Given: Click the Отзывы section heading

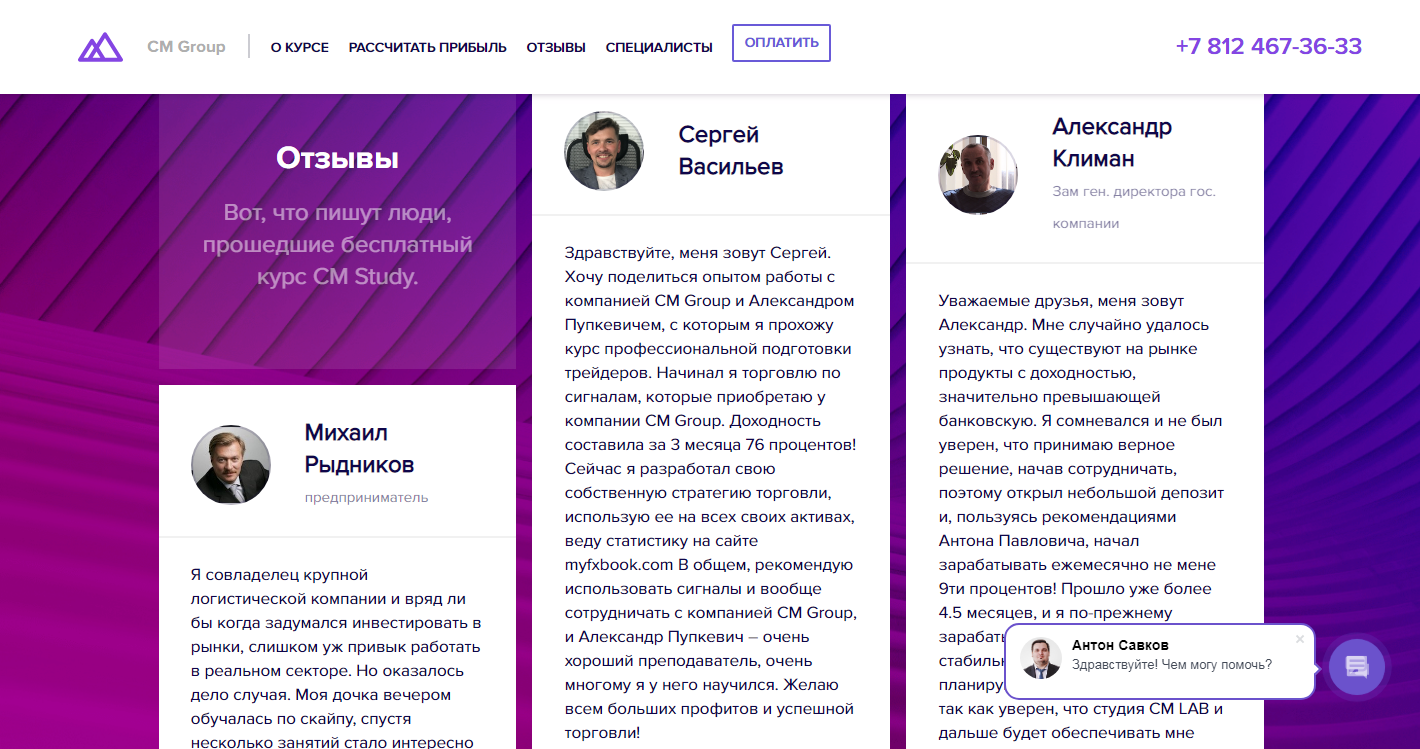Looking at the screenshot, I should tap(337, 158).
